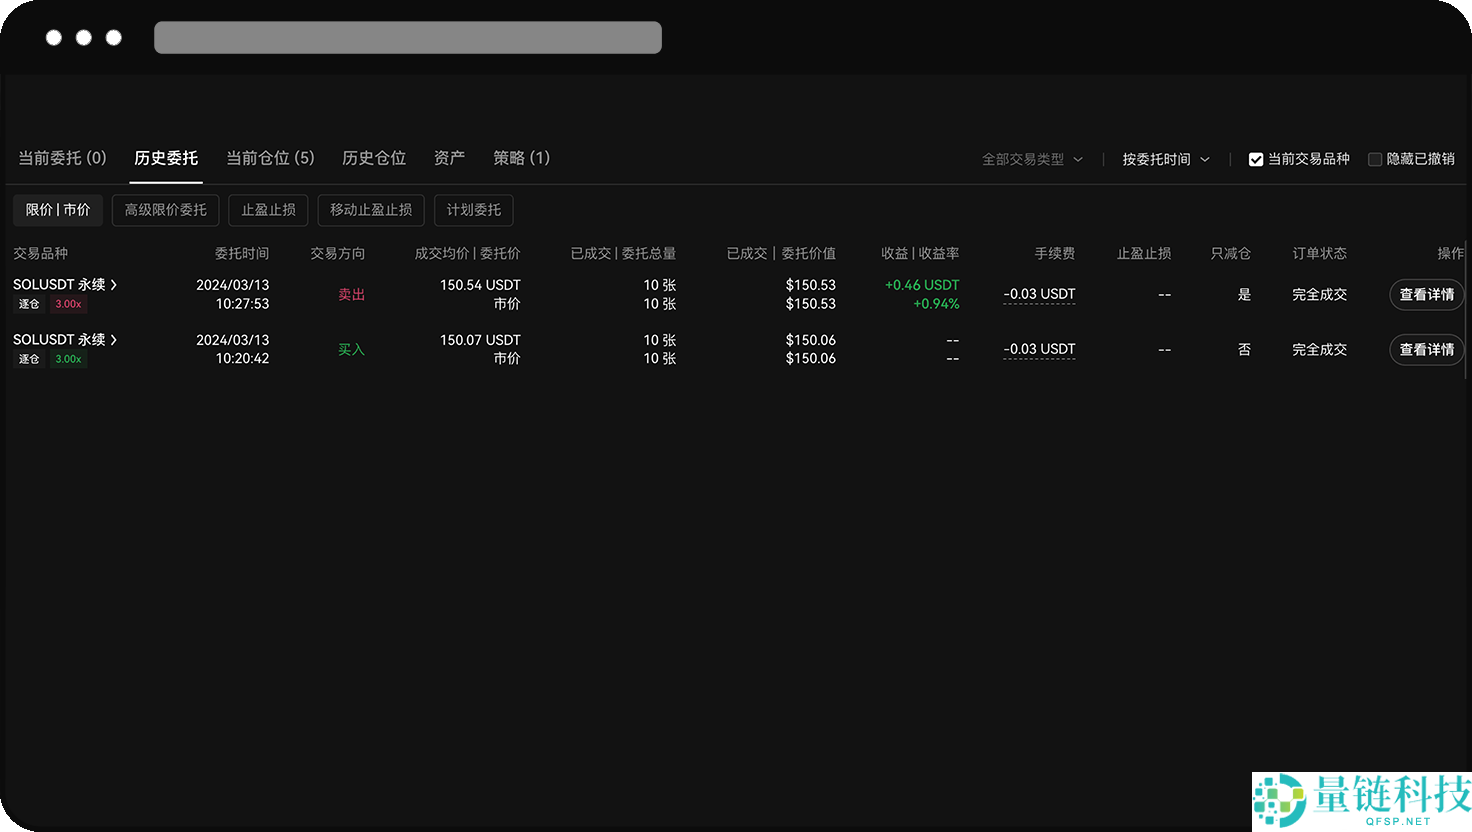Open the 全部交易类型 dropdown
The width and height of the screenshot is (1472, 832).
(x=1032, y=158)
